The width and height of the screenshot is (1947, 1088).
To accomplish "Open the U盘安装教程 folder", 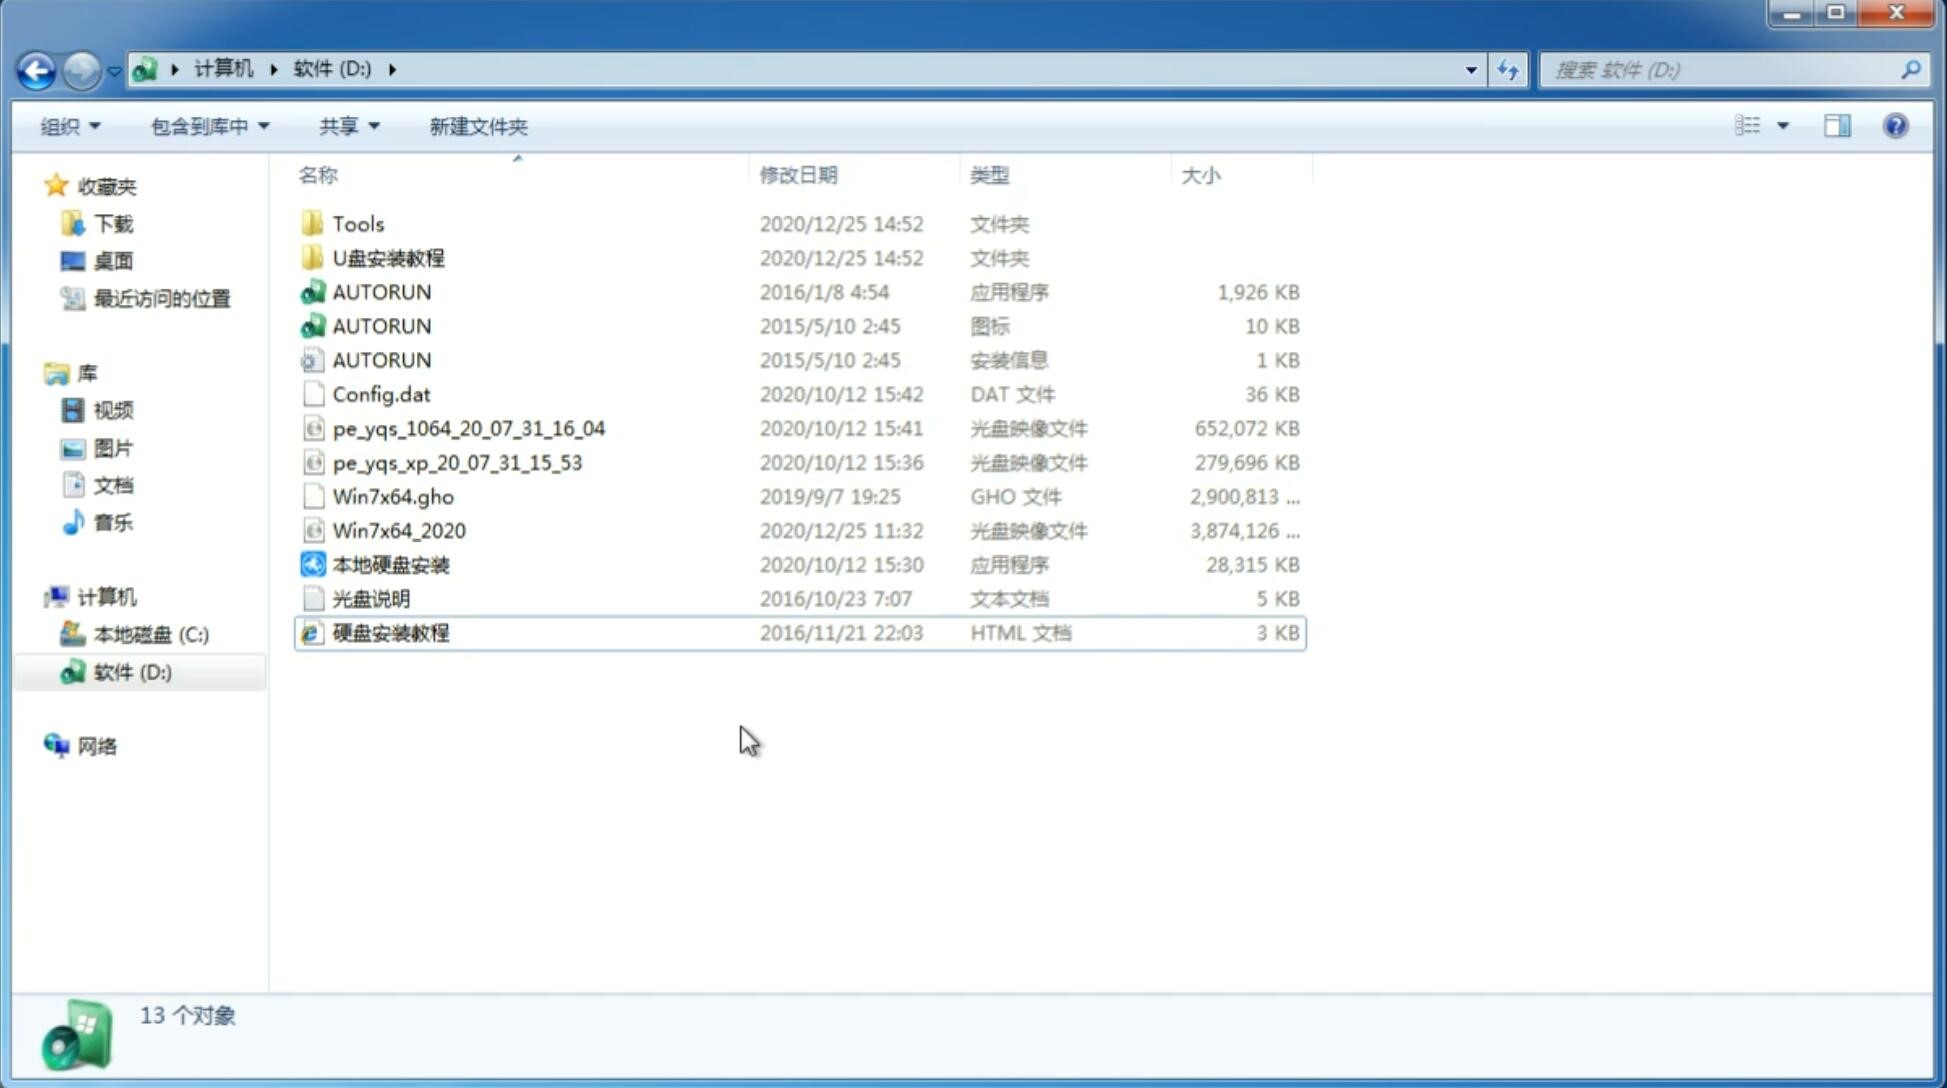I will [389, 257].
